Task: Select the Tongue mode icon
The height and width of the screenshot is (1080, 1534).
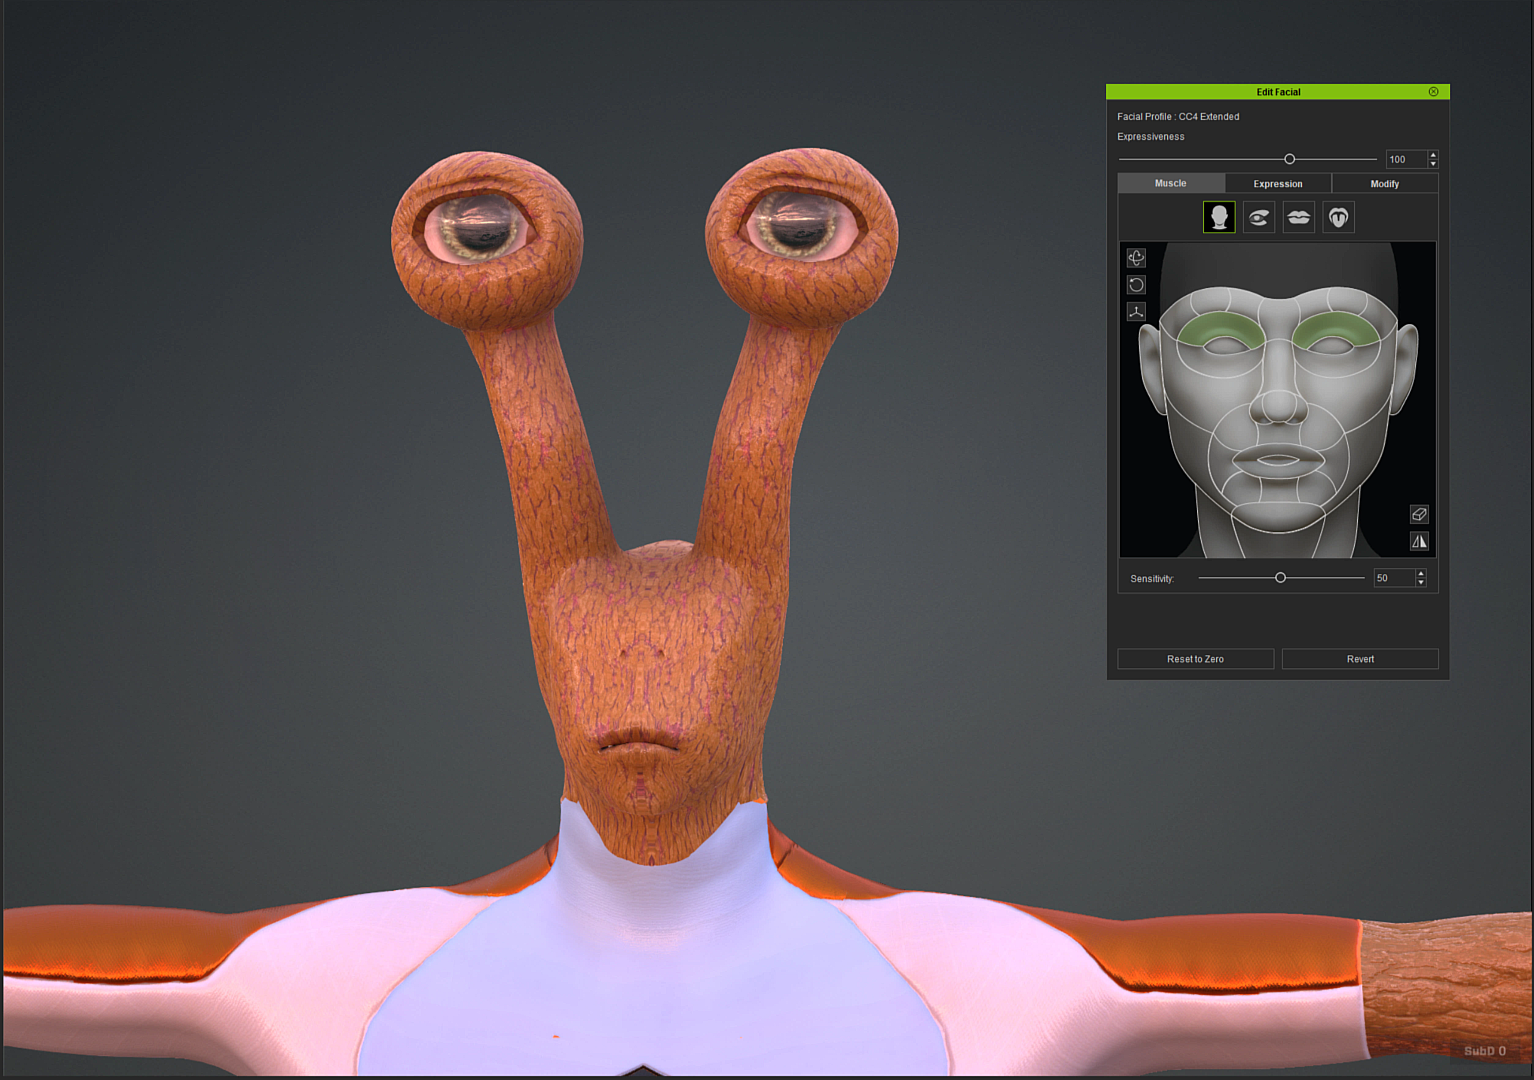Action: tap(1339, 217)
